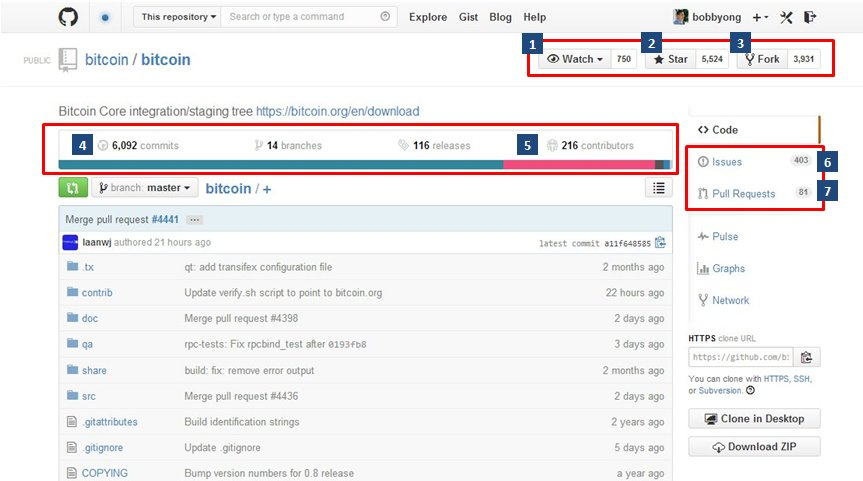Open the .gitignore file
Screen dimensions: 863x481
[x=102, y=447]
